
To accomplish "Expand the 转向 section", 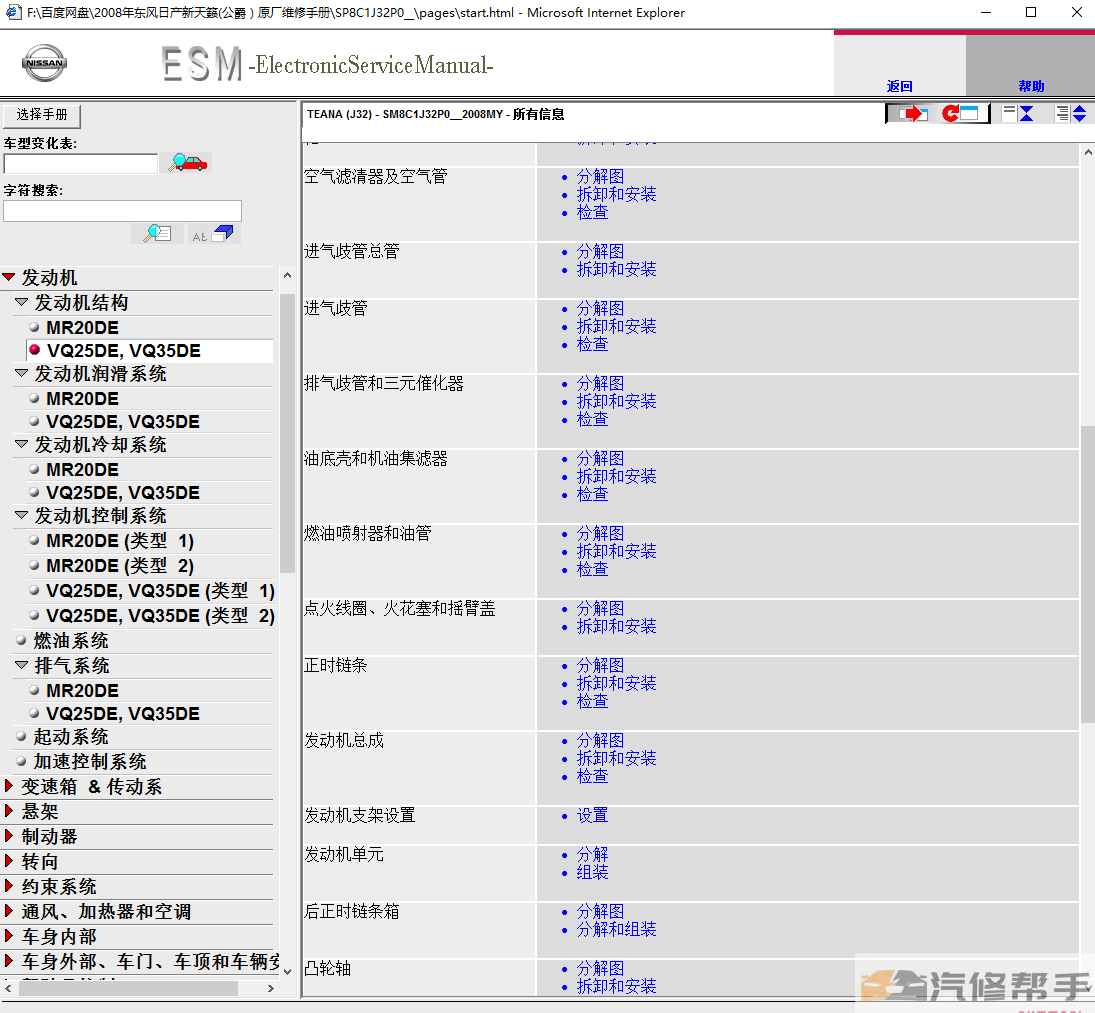I will pyautogui.click(x=9, y=862).
